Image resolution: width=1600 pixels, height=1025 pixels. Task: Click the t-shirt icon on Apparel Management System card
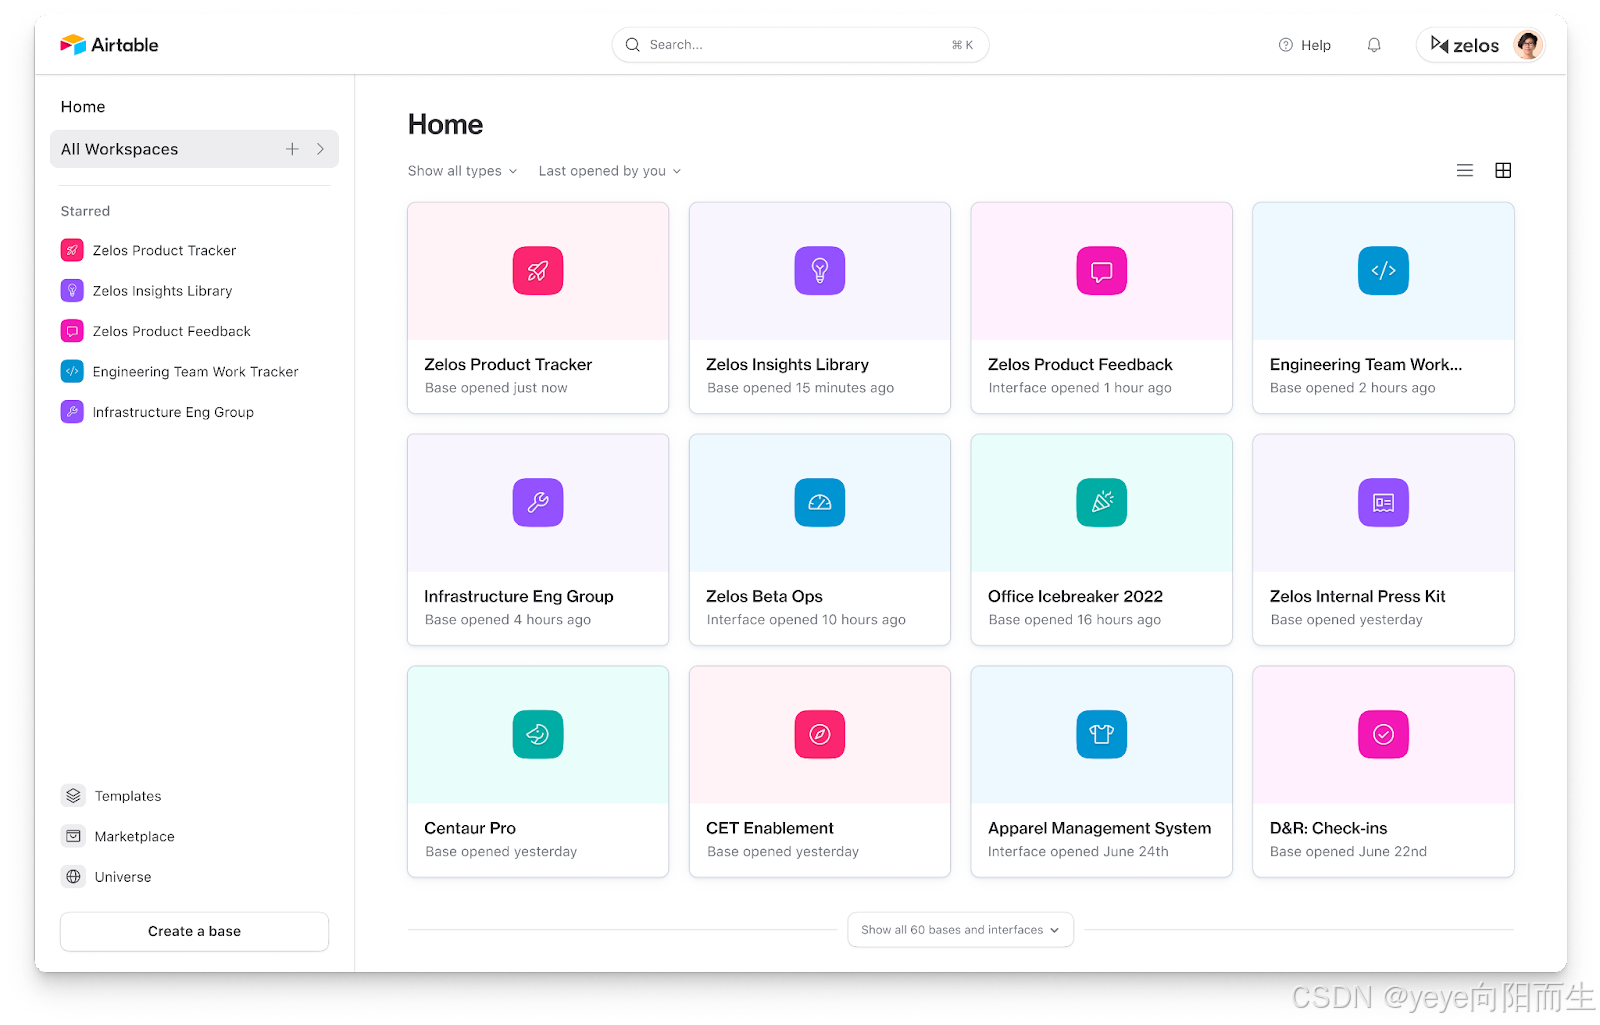coord(1102,735)
